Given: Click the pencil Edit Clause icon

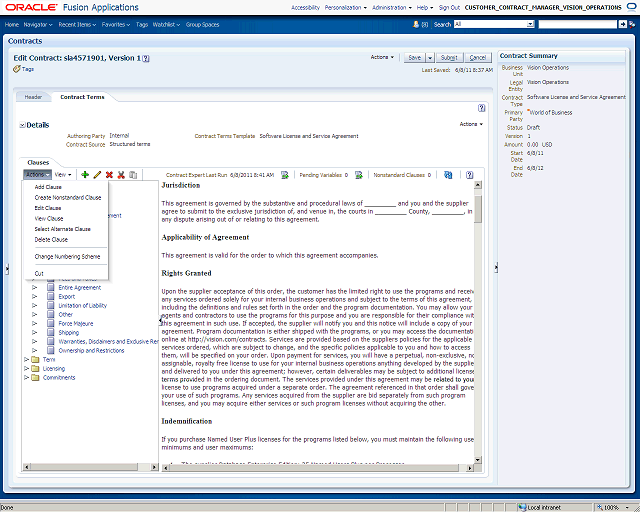Looking at the screenshot, I should [97, 175].
